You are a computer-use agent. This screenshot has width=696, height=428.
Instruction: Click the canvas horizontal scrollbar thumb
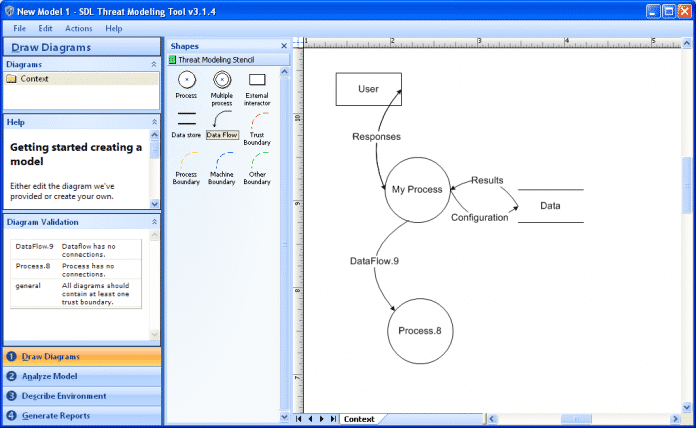click(x=576, y=419)
